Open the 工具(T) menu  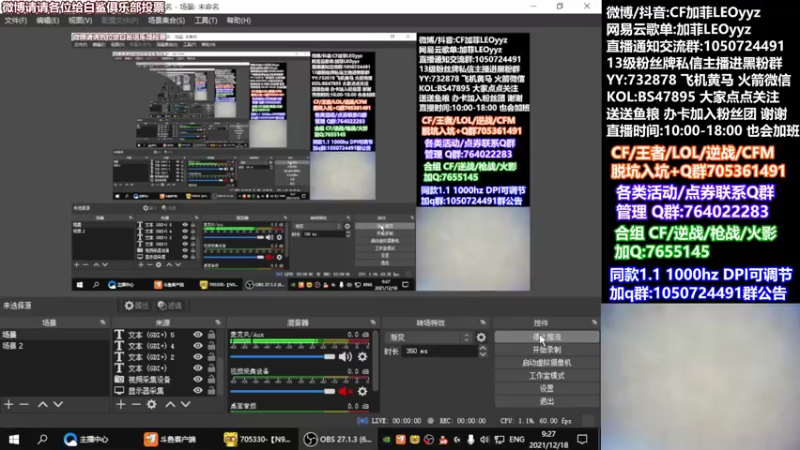coord(206,20)
